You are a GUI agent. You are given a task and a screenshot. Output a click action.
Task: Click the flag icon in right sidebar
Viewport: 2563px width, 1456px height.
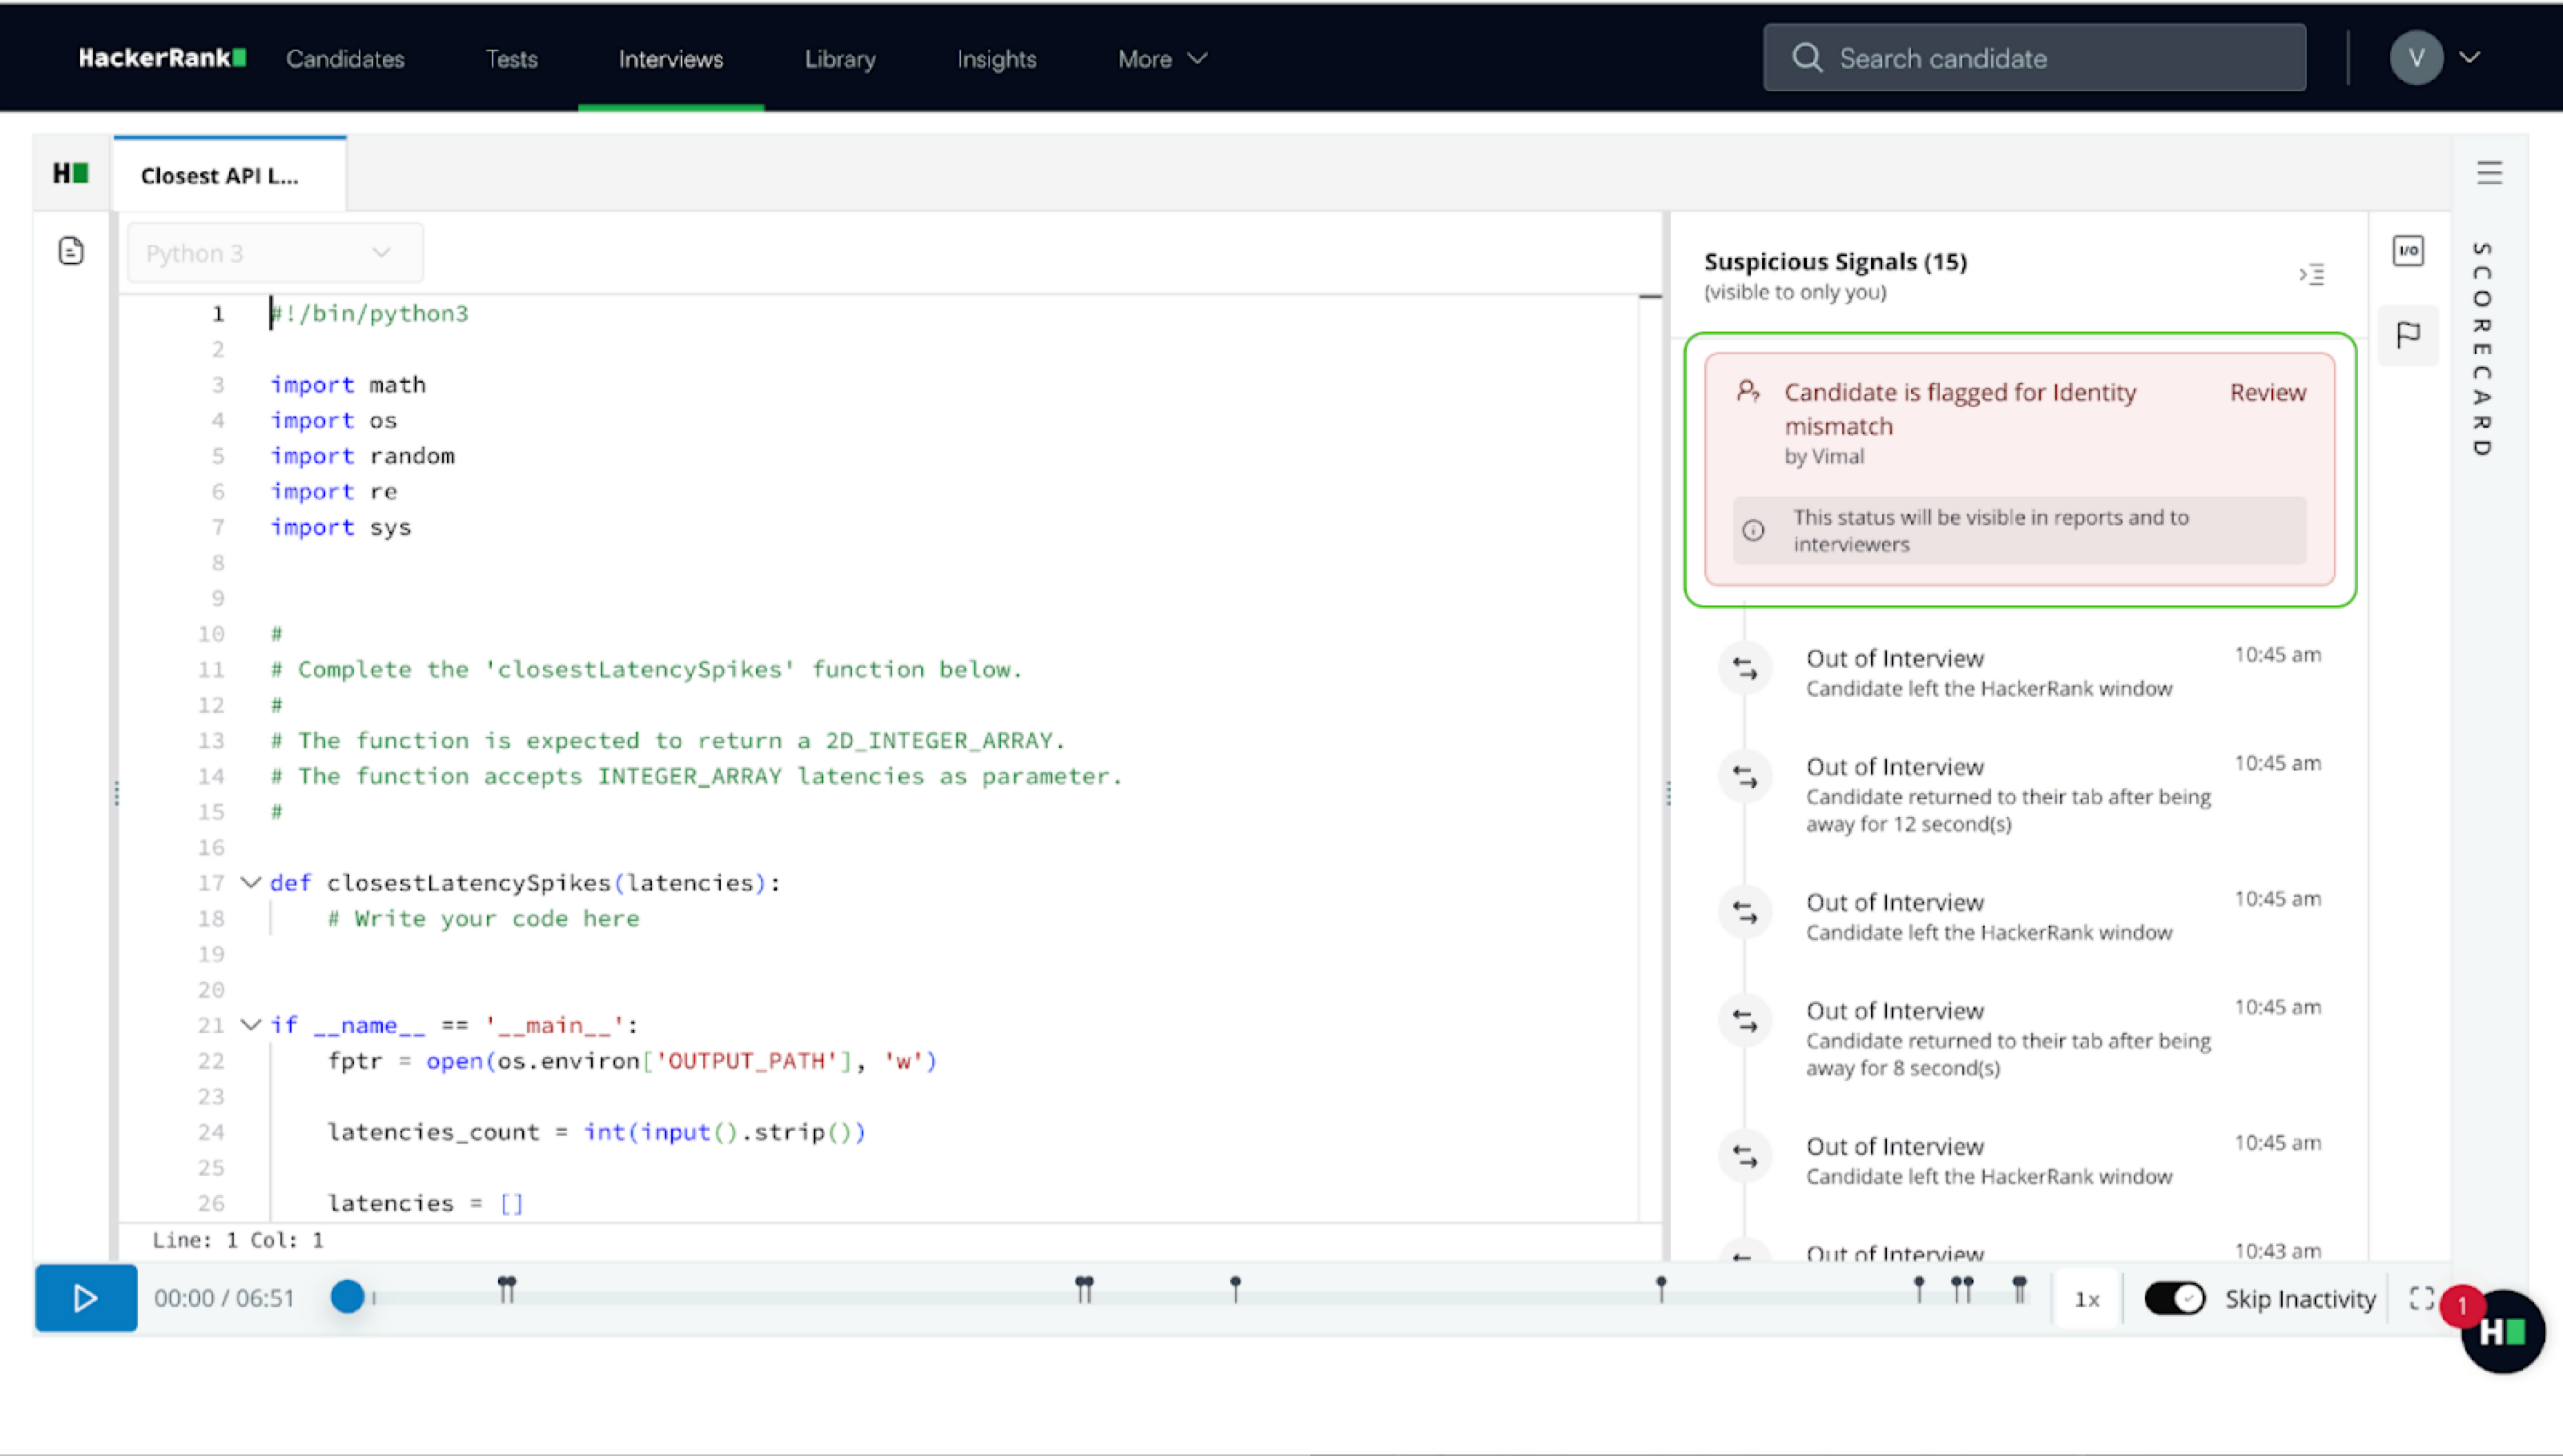pyautogui.click(x=2408, y=334)
